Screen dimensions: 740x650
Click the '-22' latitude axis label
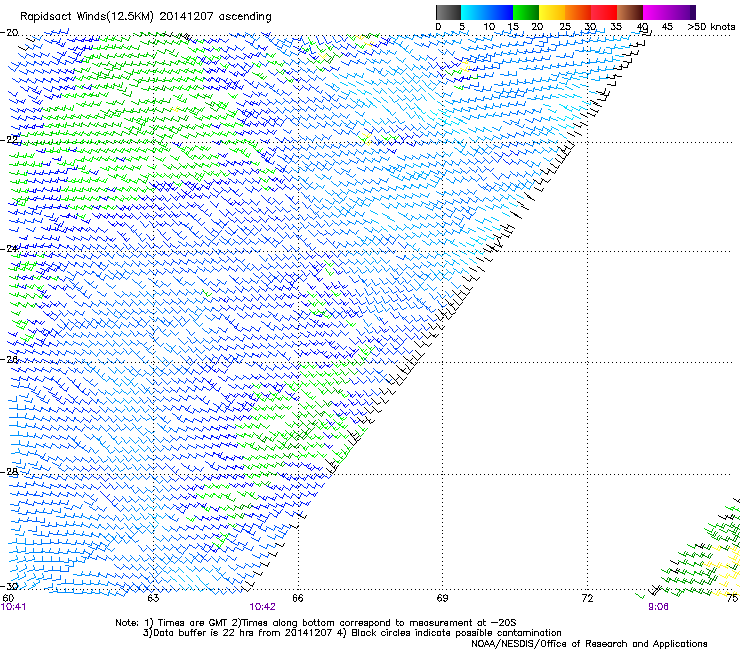(x=9, y=140)
